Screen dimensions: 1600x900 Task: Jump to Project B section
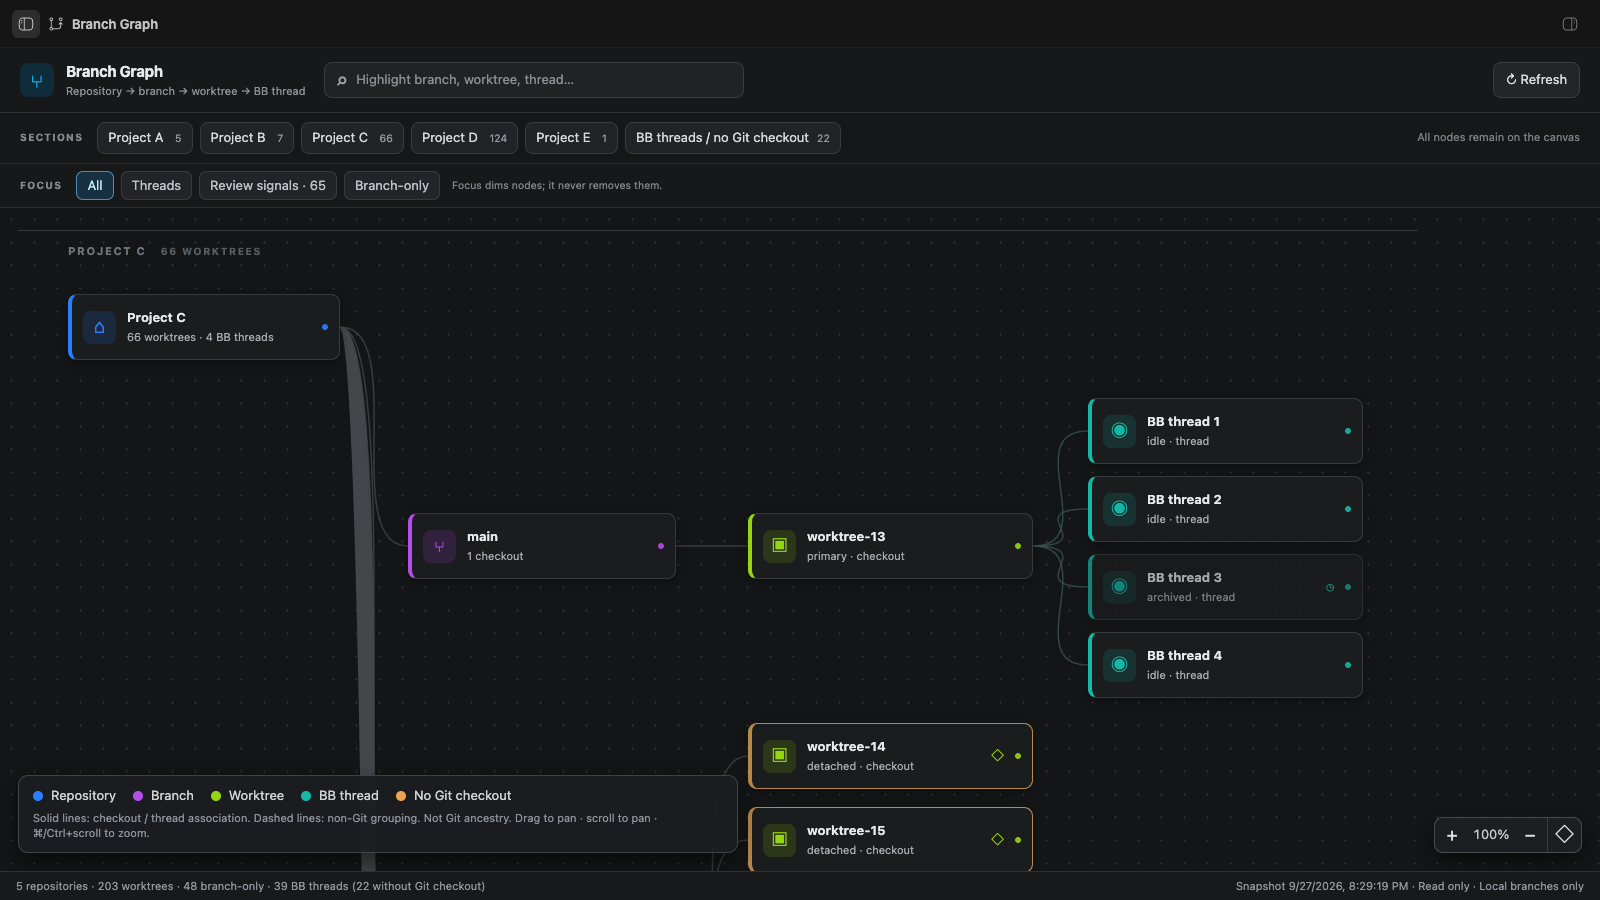pyautogui.click(x=247, y=138)
